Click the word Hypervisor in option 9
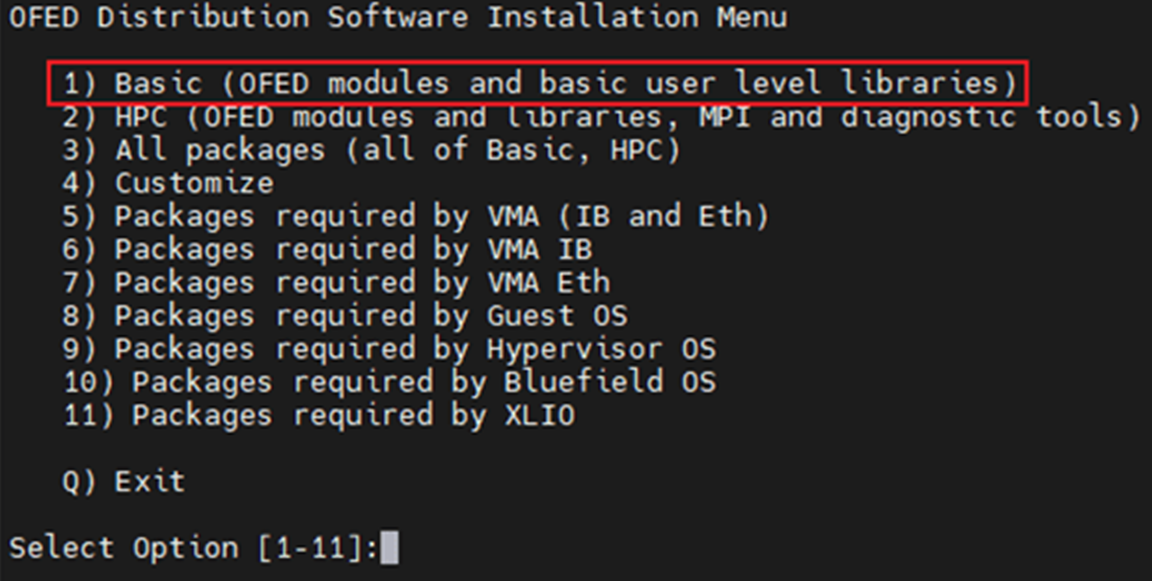1152x581 pixels. (575, 350)
